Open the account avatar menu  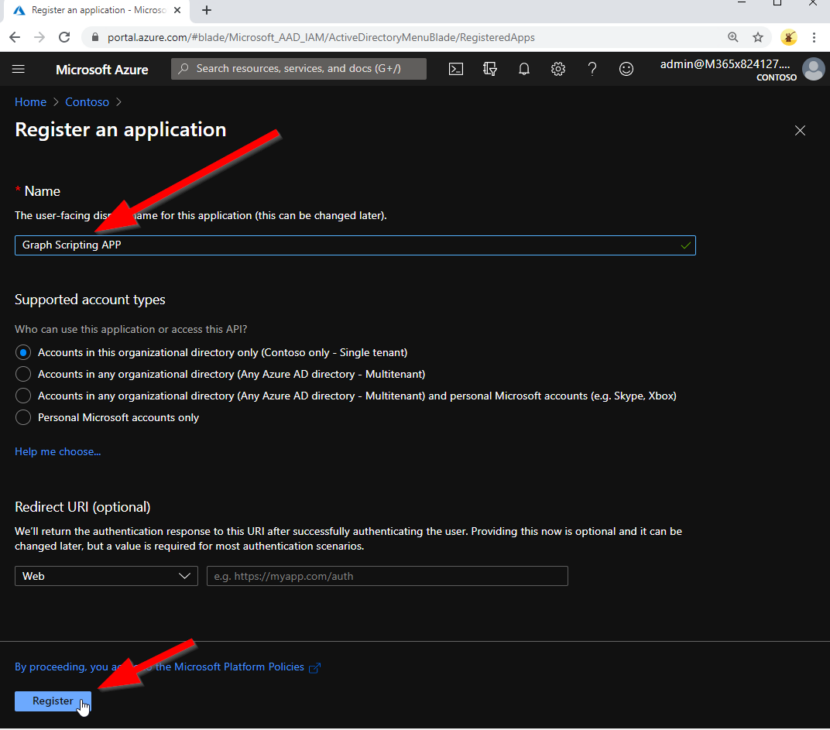pyautogui.click(x=813, y=69)
